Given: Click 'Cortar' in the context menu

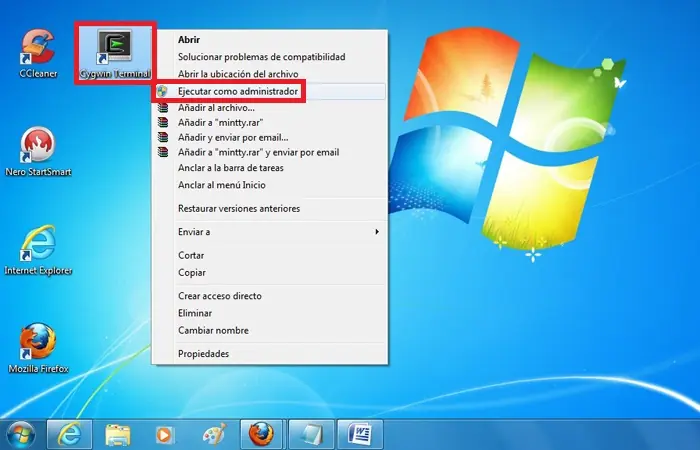Looking at the screenshot, I should pos(270,255).
